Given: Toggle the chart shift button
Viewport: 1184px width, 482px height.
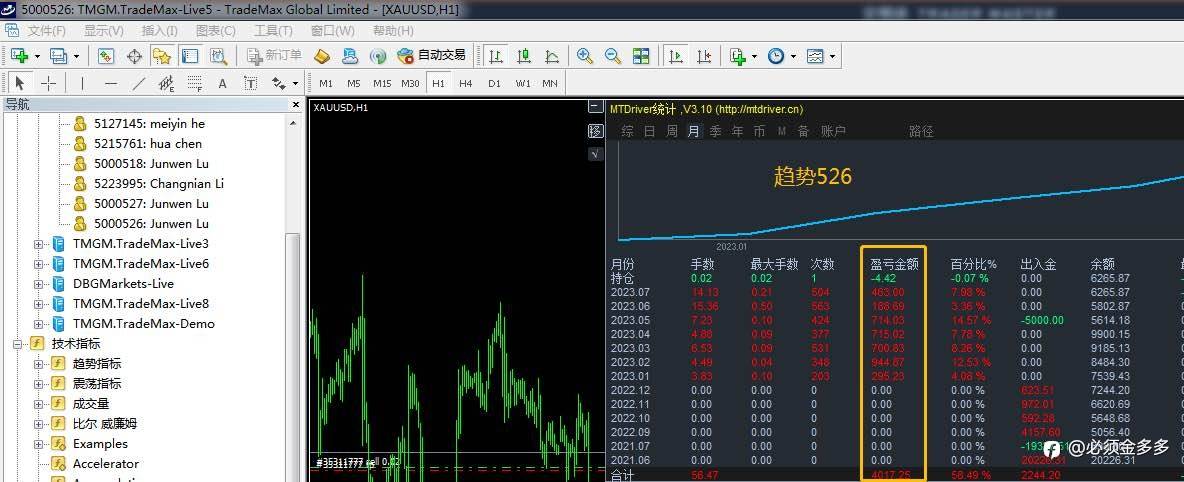Looking at the screenshot, I should click(x=704, y=56).
